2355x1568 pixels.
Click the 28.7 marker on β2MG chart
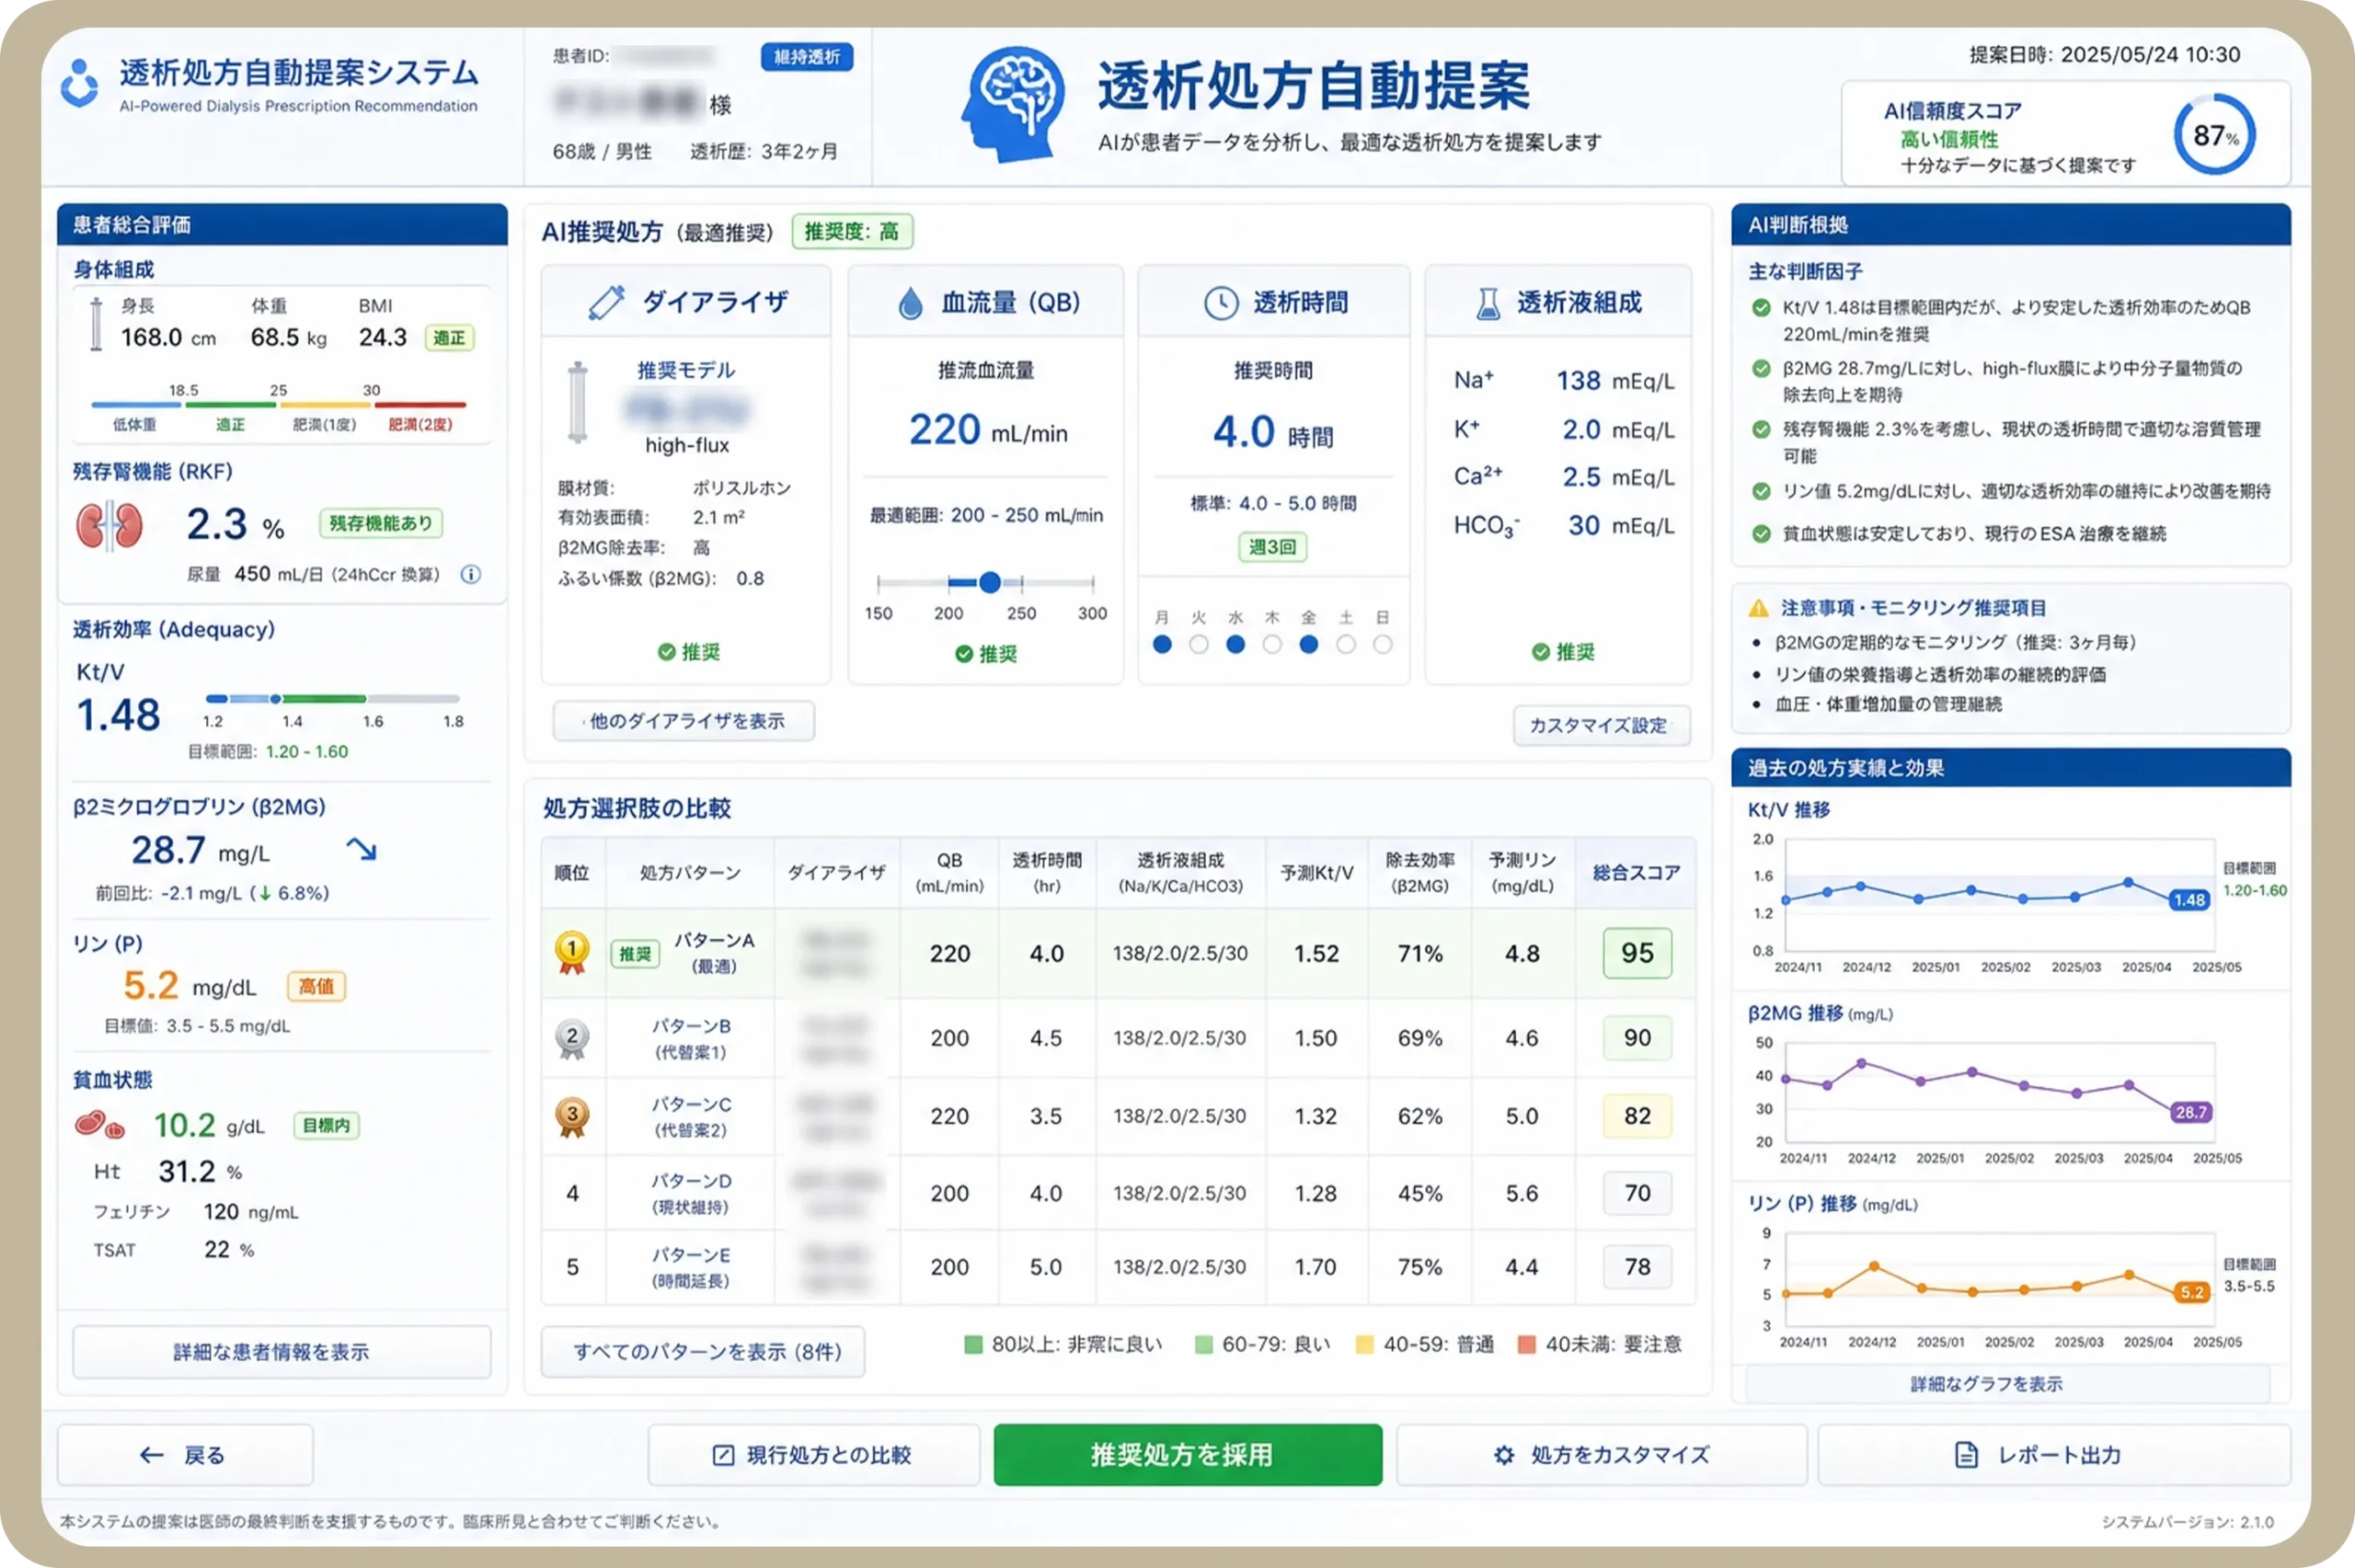pyautogui.click(x=2190, y=1112)
